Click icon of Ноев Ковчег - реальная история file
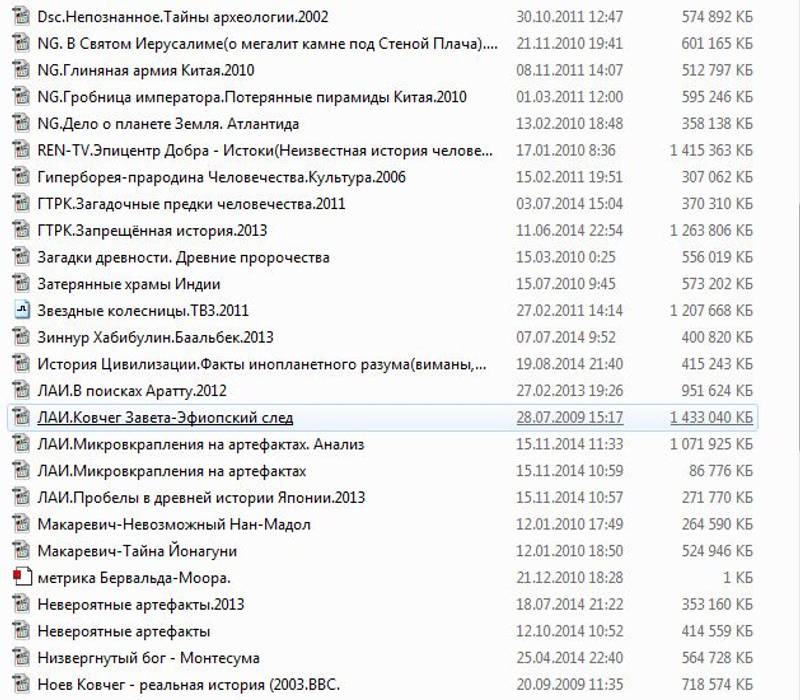Screen dimensions: 800x700 pyautogui.click(x=21, y=684)
